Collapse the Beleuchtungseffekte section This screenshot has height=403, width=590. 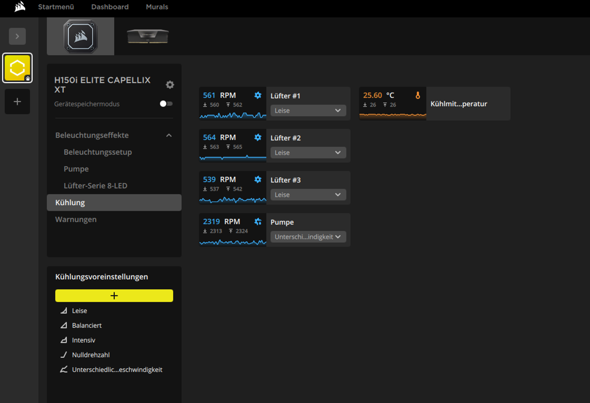point(169,135)
